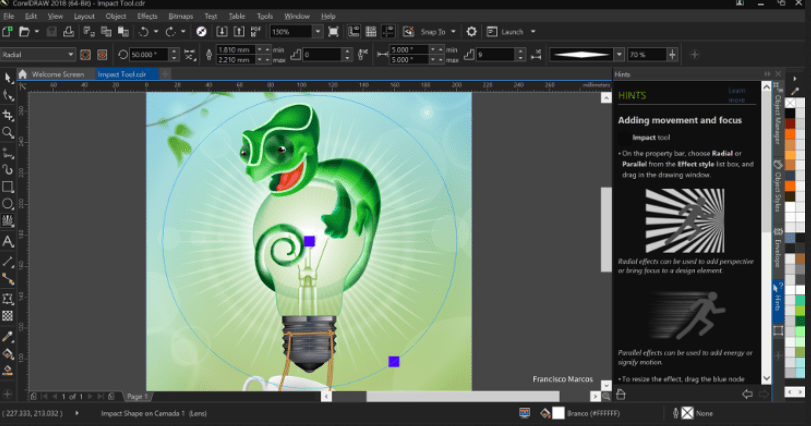Open the Effects menu
The height and width of the screenshot is (426, 811).
[x=147, y=16]
